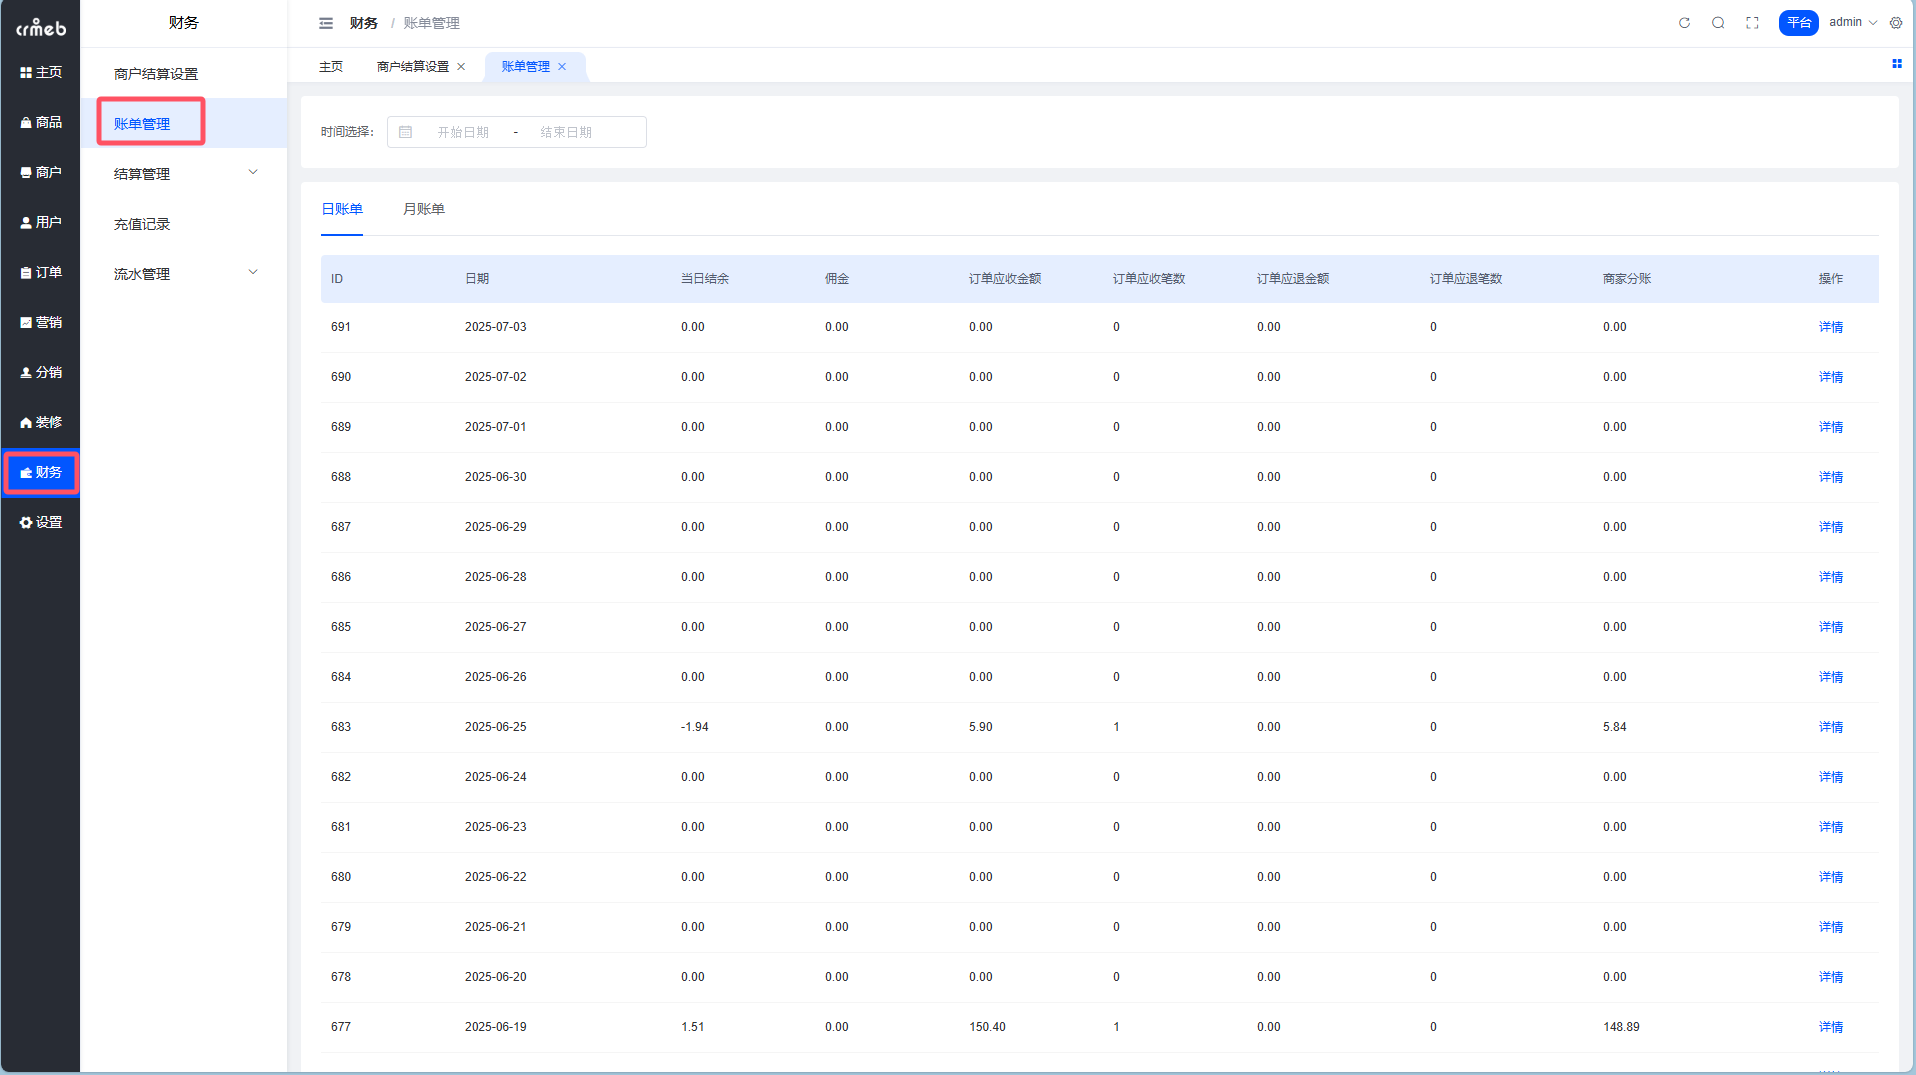Image resolution: width=1916 pixels, height=1075 pixels.
Task: Open 充值记录 in the finance menu
Action: 142,224
